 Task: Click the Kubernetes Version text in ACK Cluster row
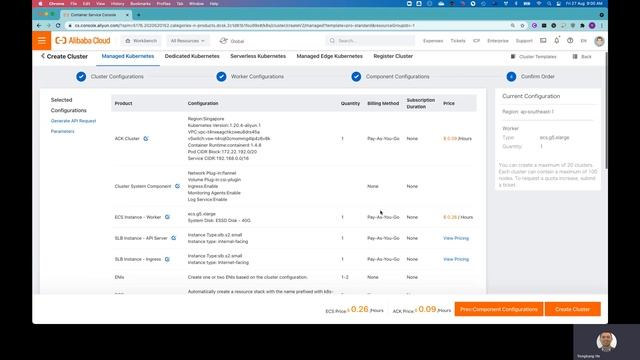coord(224,125)
